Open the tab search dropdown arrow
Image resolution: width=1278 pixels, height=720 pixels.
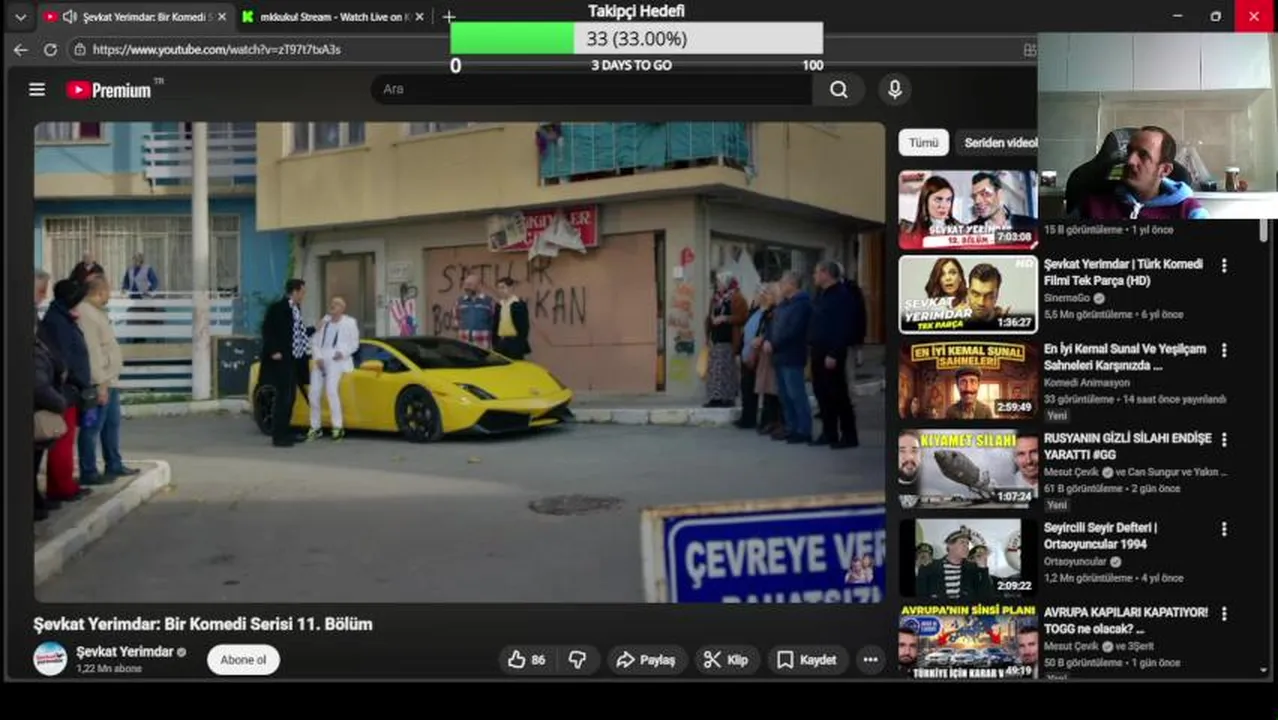[20, 17]
